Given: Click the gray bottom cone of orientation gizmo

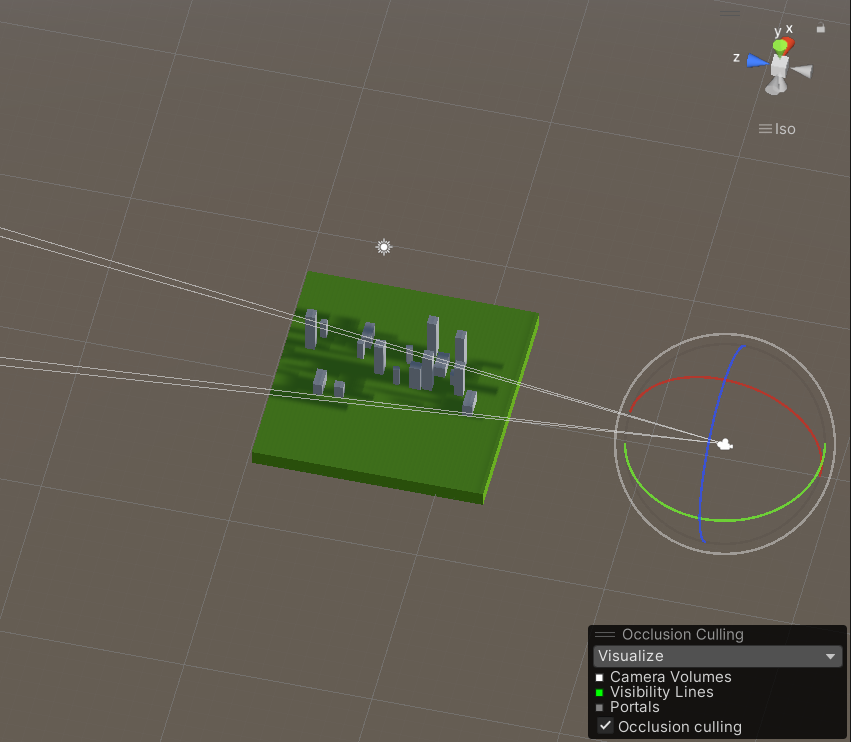Looking at the screenshot, I should point(774,87).
